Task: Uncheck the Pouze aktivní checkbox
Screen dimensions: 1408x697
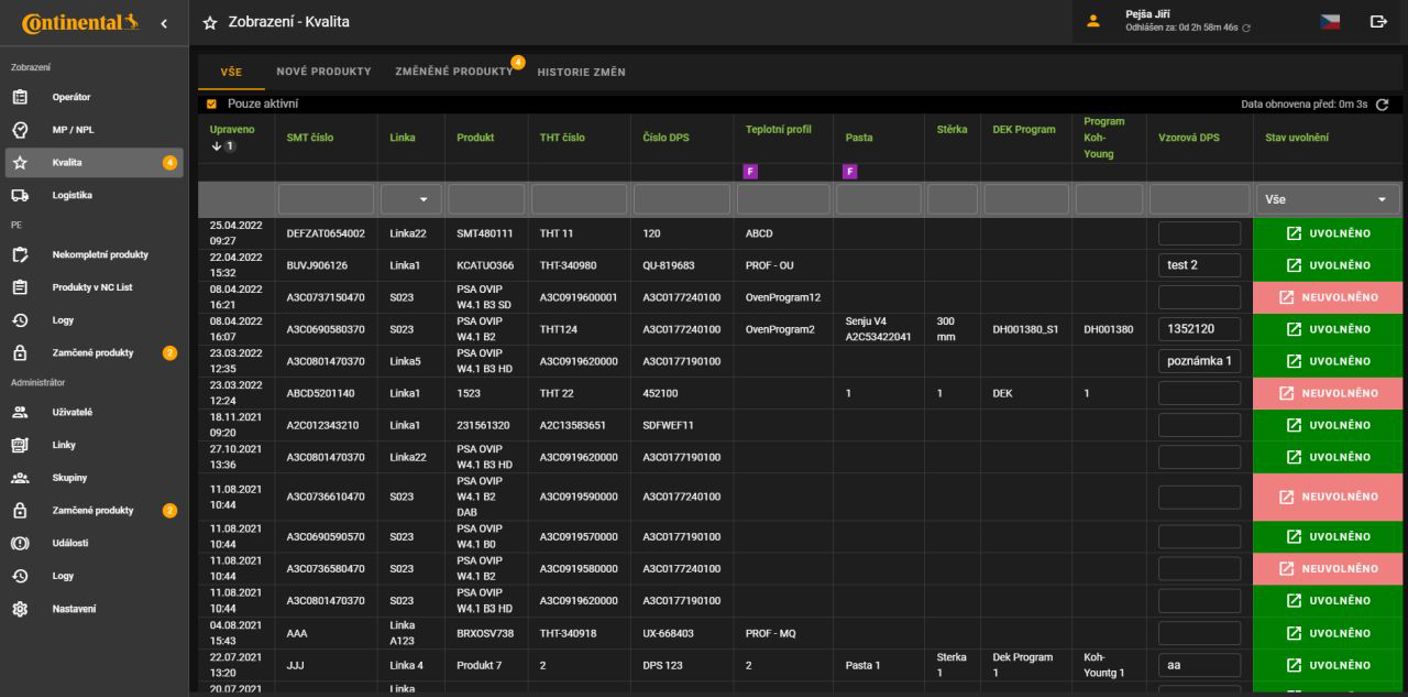Action: (211, 104)
